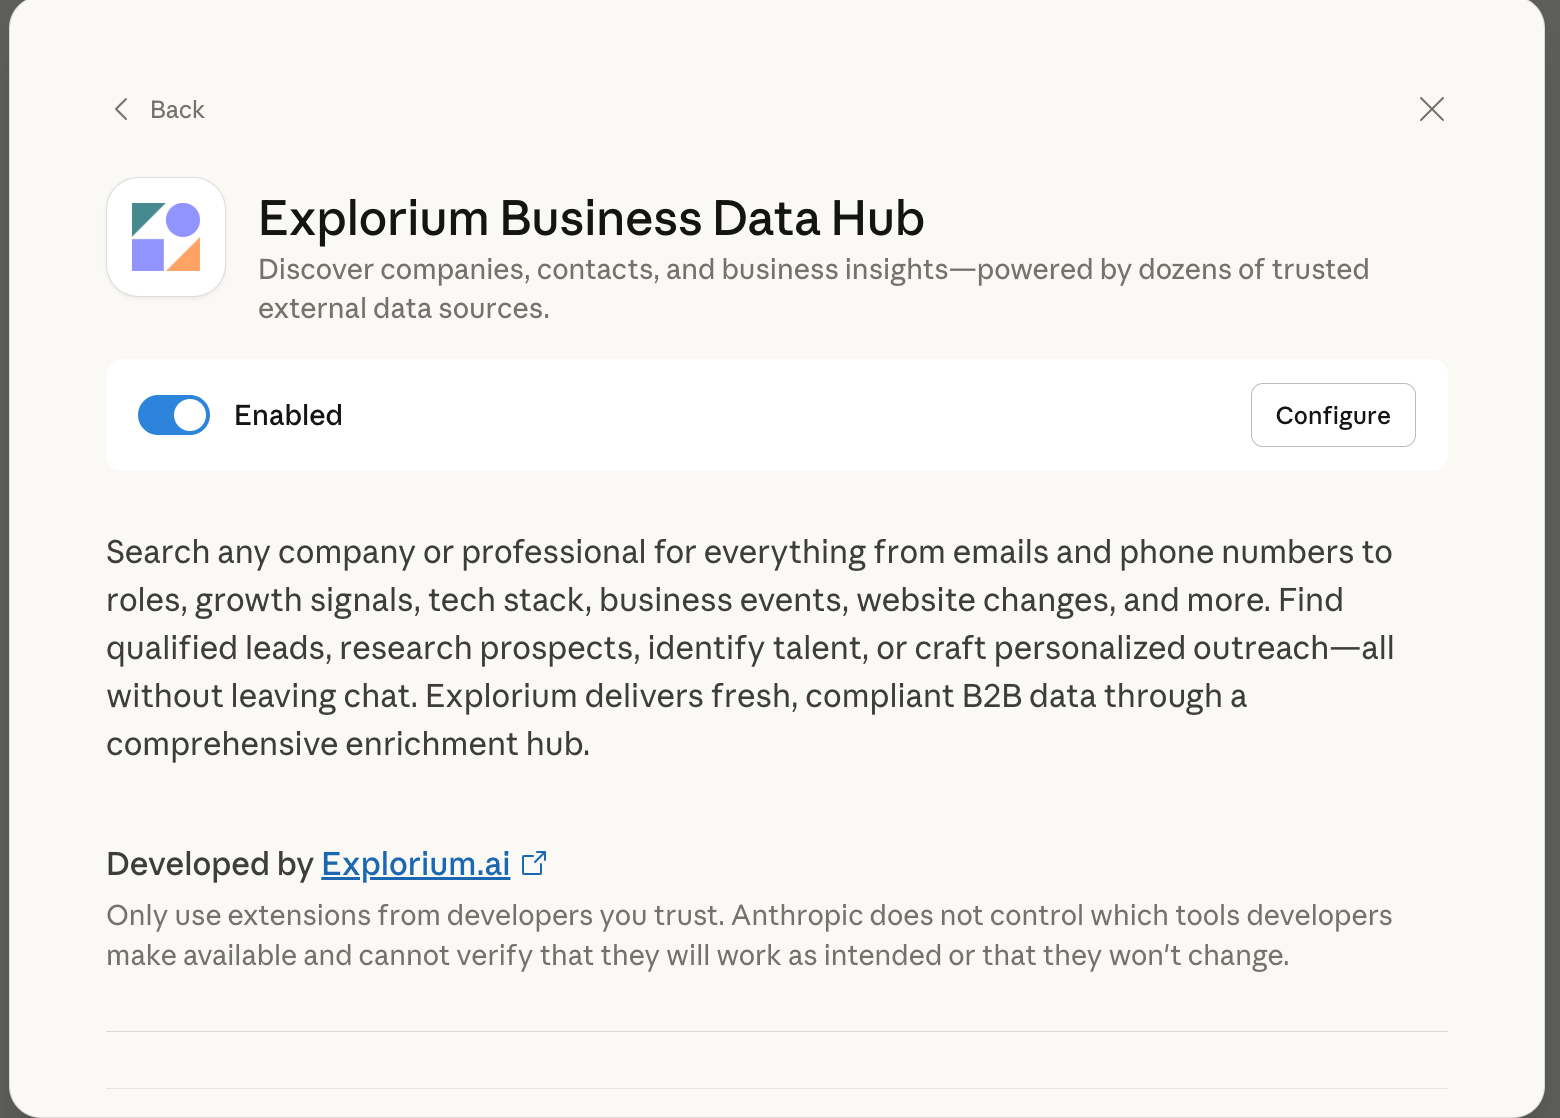This screenshot has height=1118, width=1560.
Task: Click the Explorium logo icon
Action: (166, 237)
